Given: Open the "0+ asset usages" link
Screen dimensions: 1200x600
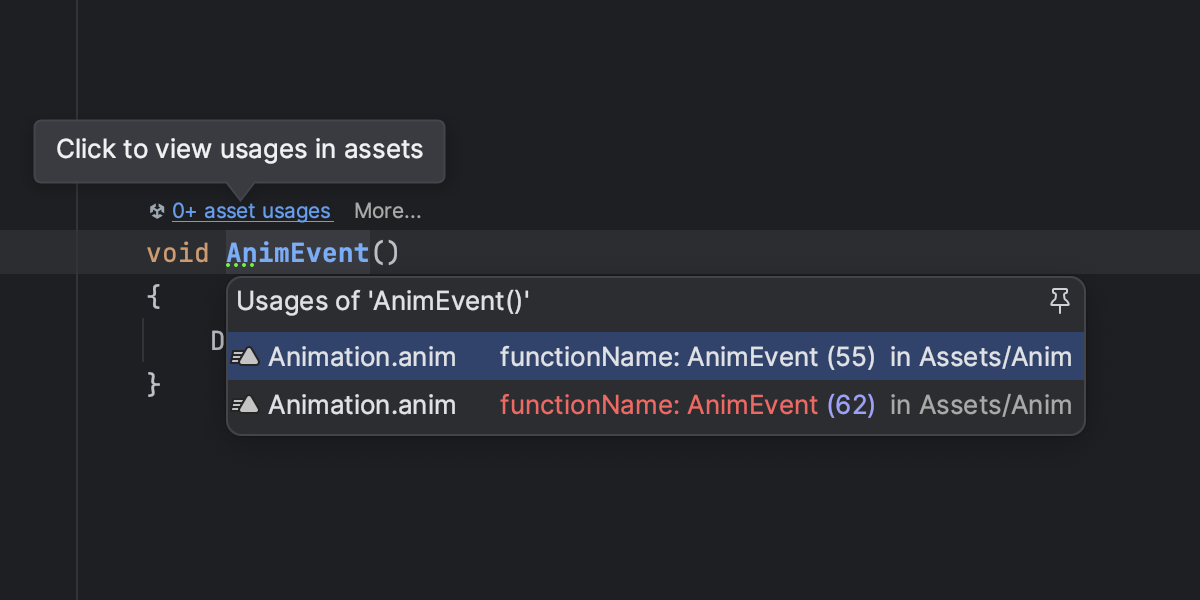Looking at the screenshot, I should pos(251,211).
